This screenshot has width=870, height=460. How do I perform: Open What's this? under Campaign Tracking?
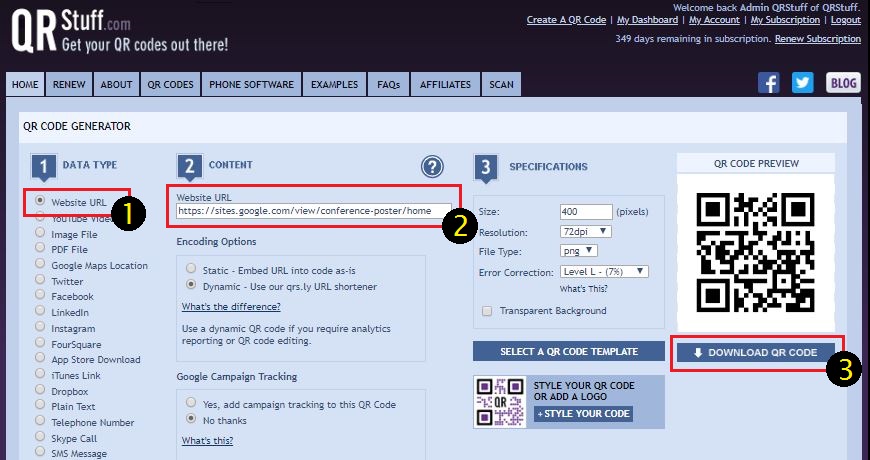click(207, 441)
